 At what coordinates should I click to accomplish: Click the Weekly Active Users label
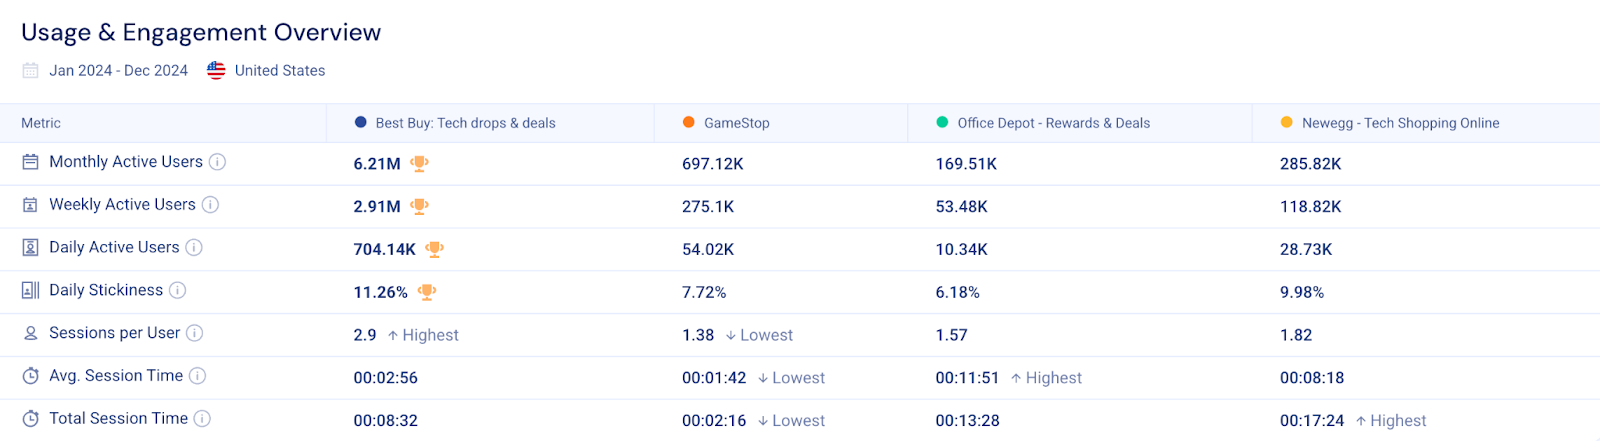tap(123, 205)
